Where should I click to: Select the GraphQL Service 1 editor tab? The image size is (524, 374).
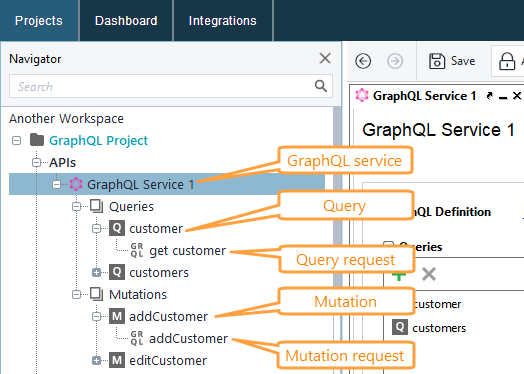coord(424,96)
